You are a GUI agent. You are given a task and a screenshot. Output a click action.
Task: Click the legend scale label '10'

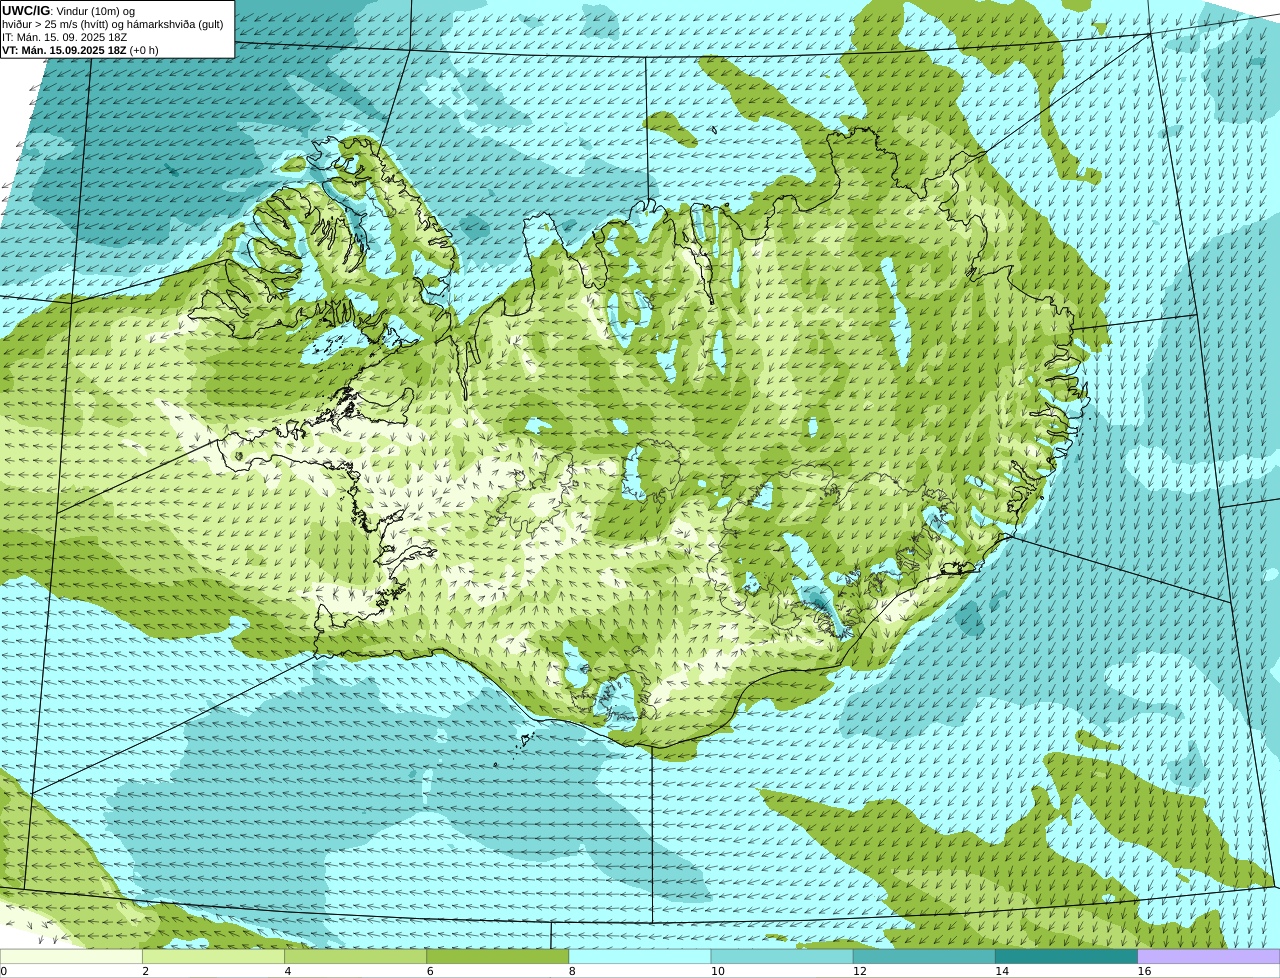717,971
